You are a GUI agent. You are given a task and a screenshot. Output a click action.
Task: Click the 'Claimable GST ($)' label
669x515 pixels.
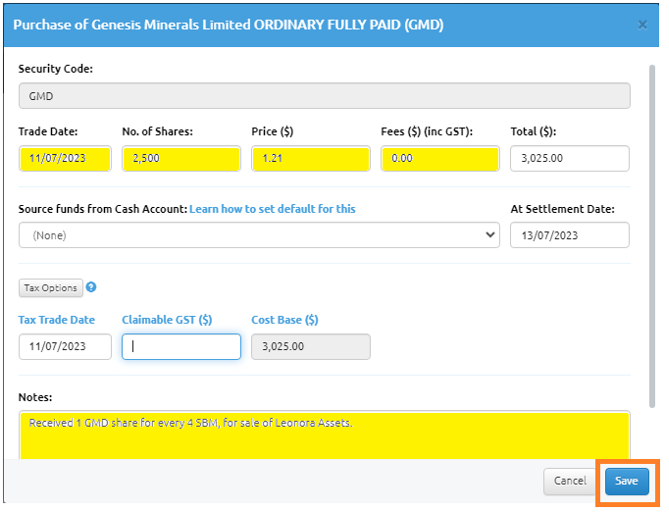tap(167, 320)
